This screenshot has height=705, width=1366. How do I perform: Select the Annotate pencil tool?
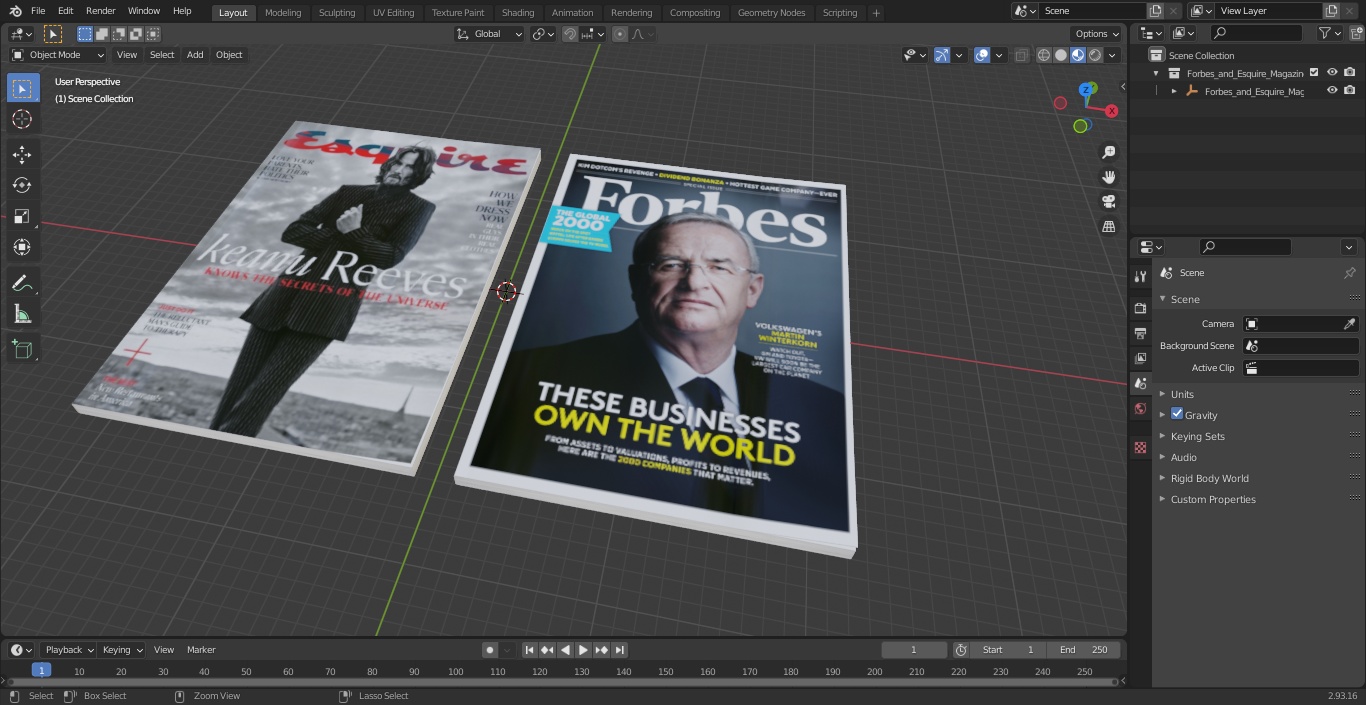click(x=22, y=283)
